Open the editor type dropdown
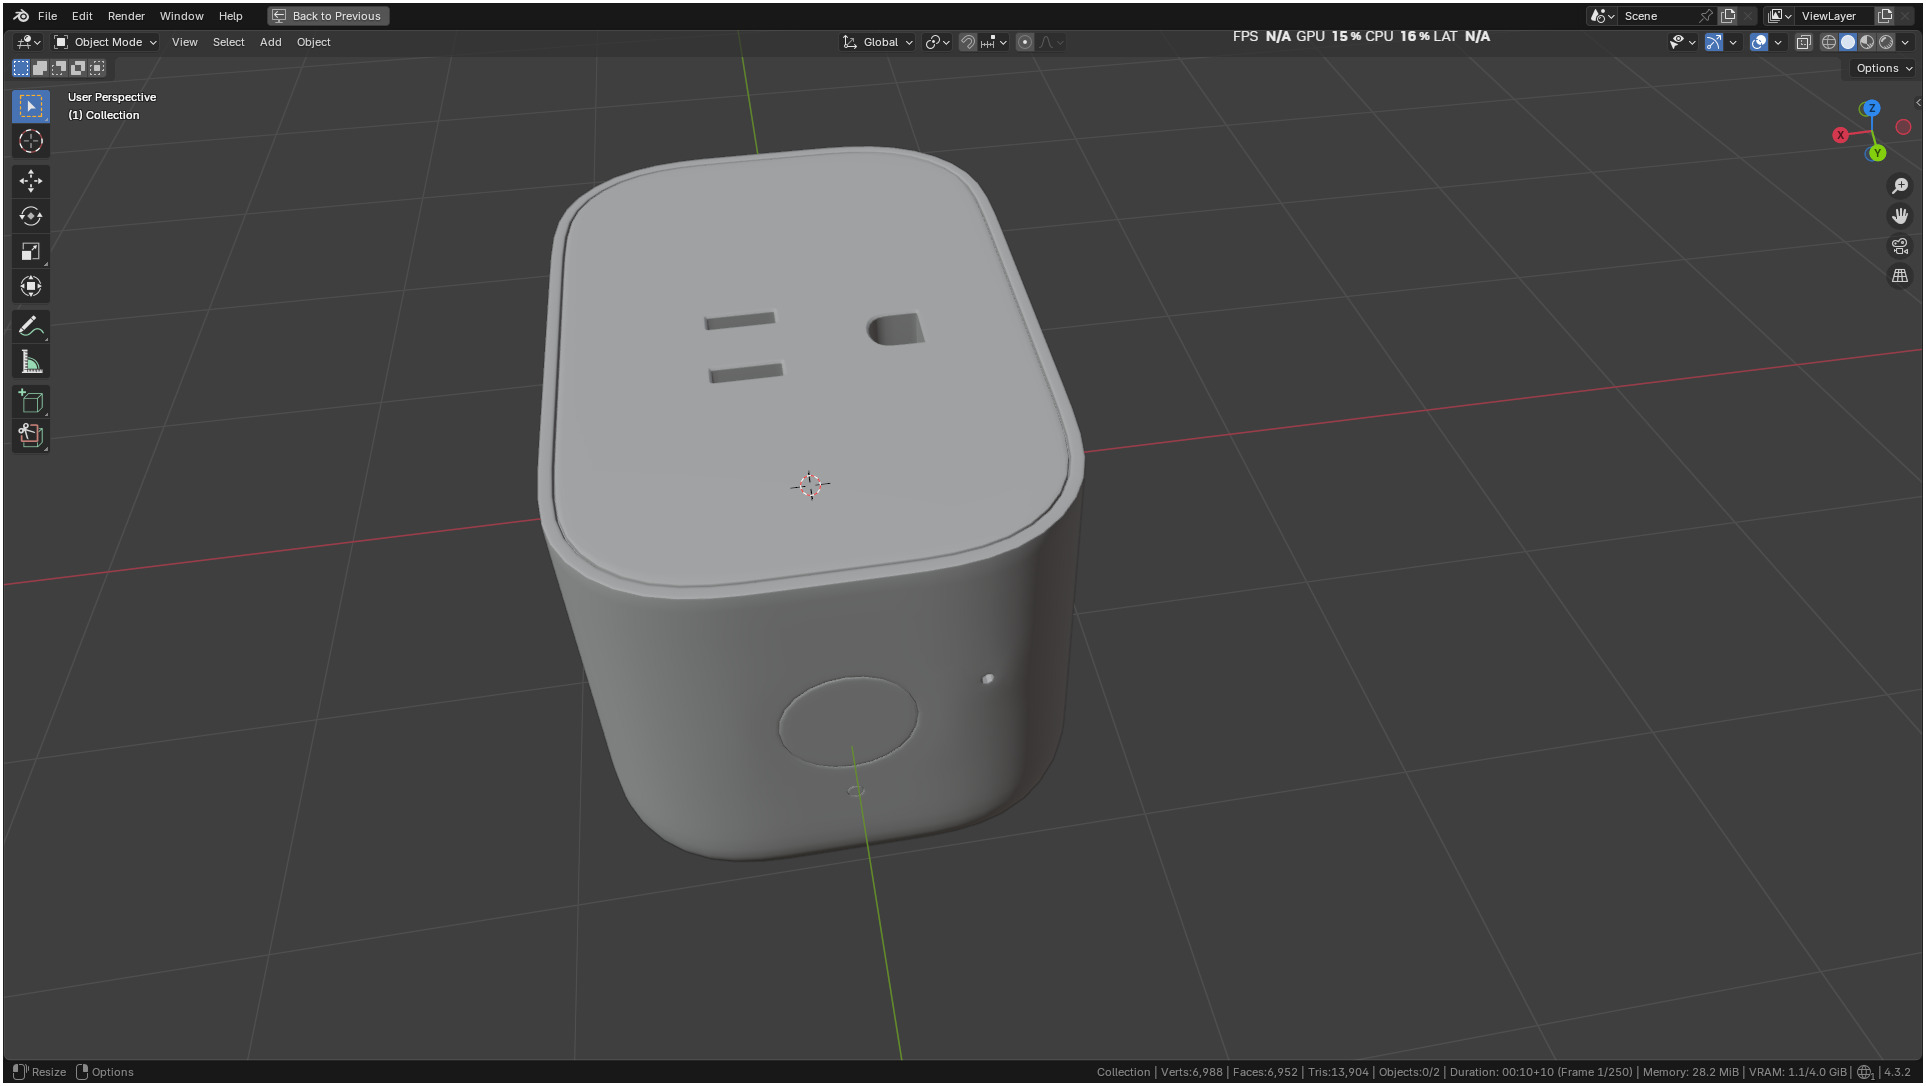This screenshot has height=1086, width=1926. coord(28,42)
